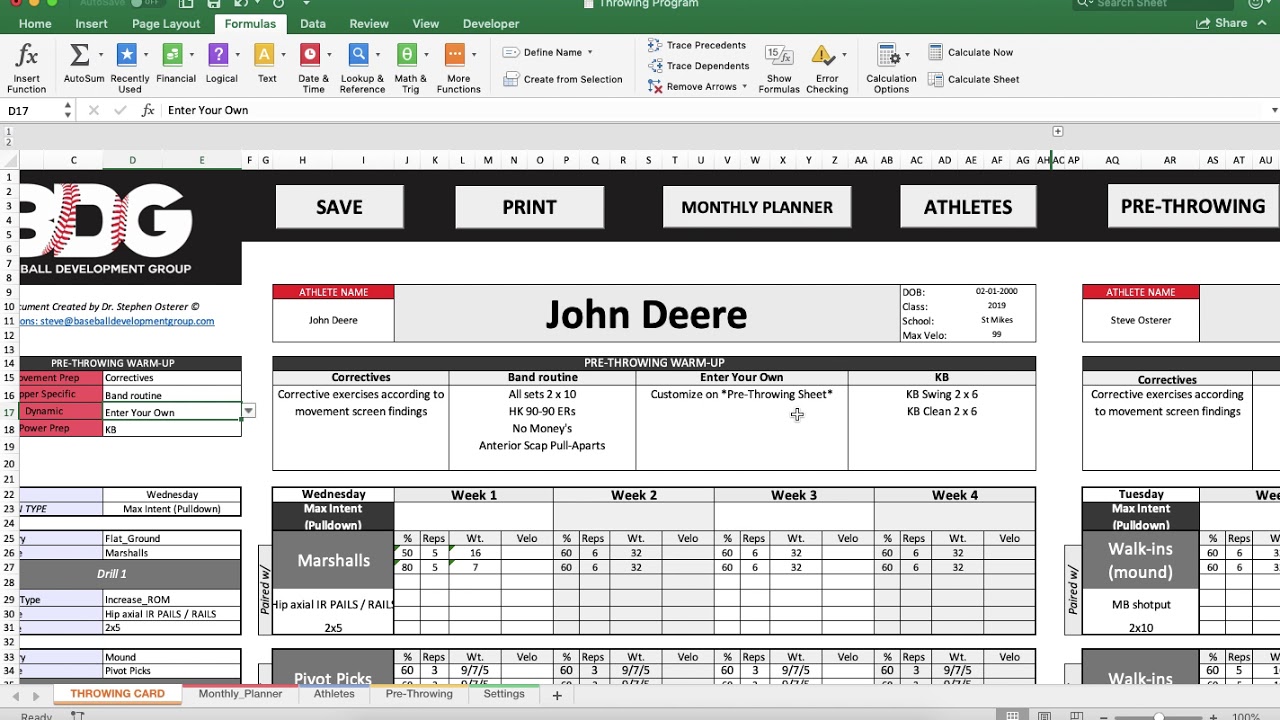The height and width of the screenshot is (720, 1280).
Task: Switch to the Athletes sheet tab
Action: click(334, 694)
